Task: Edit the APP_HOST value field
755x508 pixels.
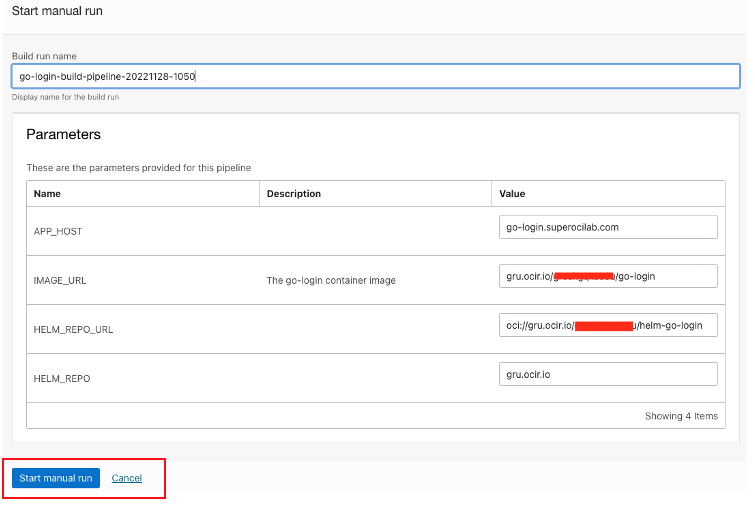Action: click(608, 227)
